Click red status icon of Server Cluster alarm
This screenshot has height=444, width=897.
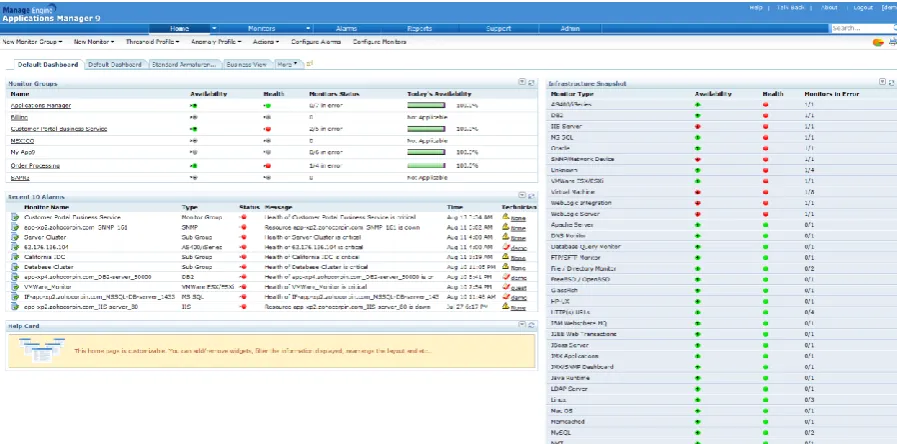[244, 237]
